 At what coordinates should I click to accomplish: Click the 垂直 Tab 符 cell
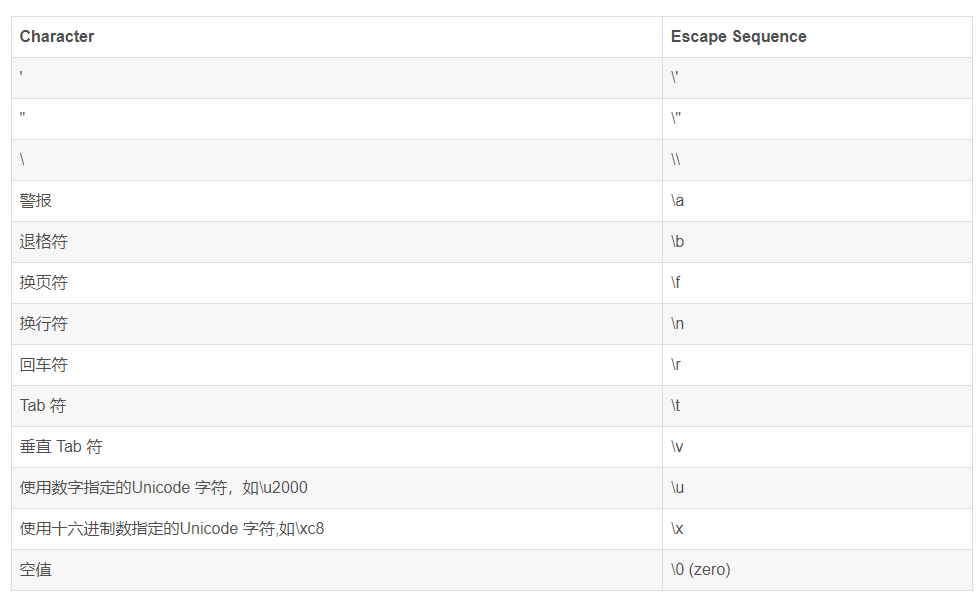336,447
